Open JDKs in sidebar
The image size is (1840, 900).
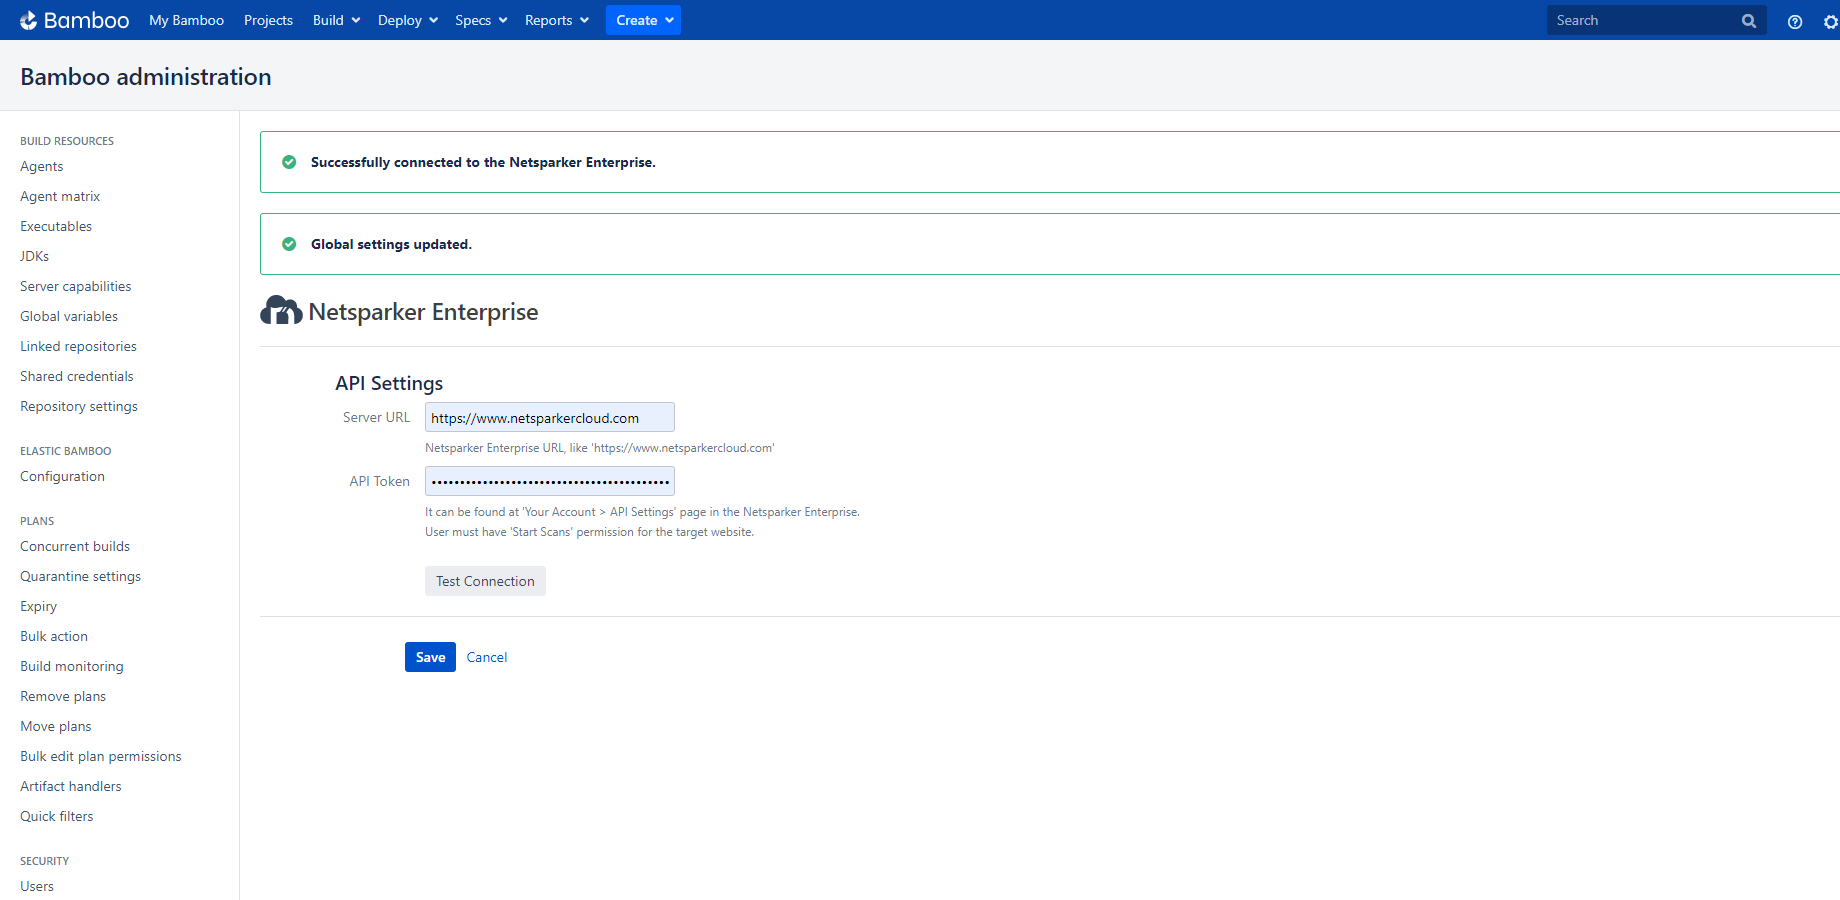(x=34, y=256)
